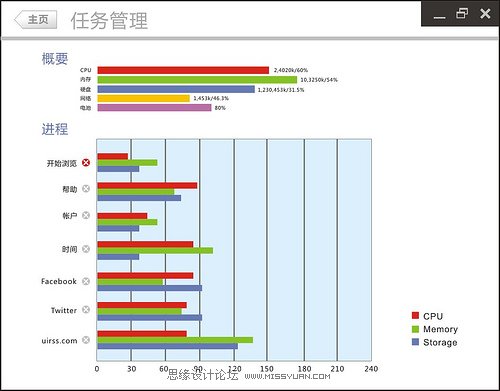
Task: Restore down the task manager window
Action: (462, 13)
